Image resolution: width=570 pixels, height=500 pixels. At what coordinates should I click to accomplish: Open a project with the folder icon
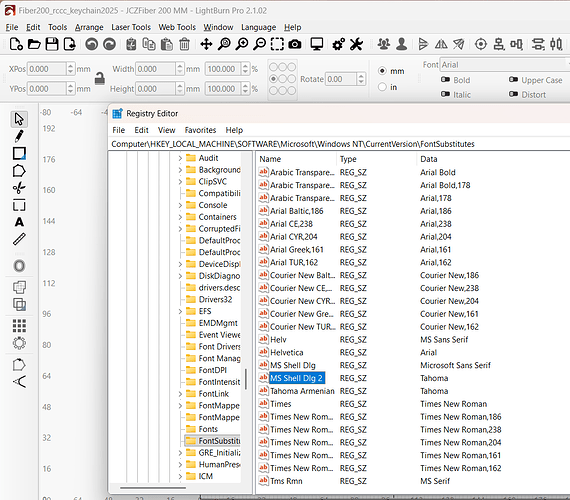(x=34, y=44)
